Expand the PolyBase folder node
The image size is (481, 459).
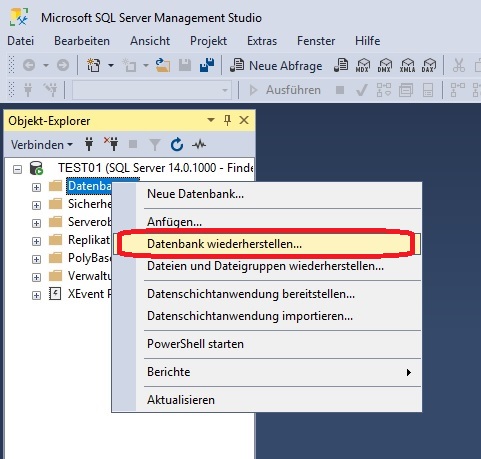pyautogui.click(x=36, y=259)
